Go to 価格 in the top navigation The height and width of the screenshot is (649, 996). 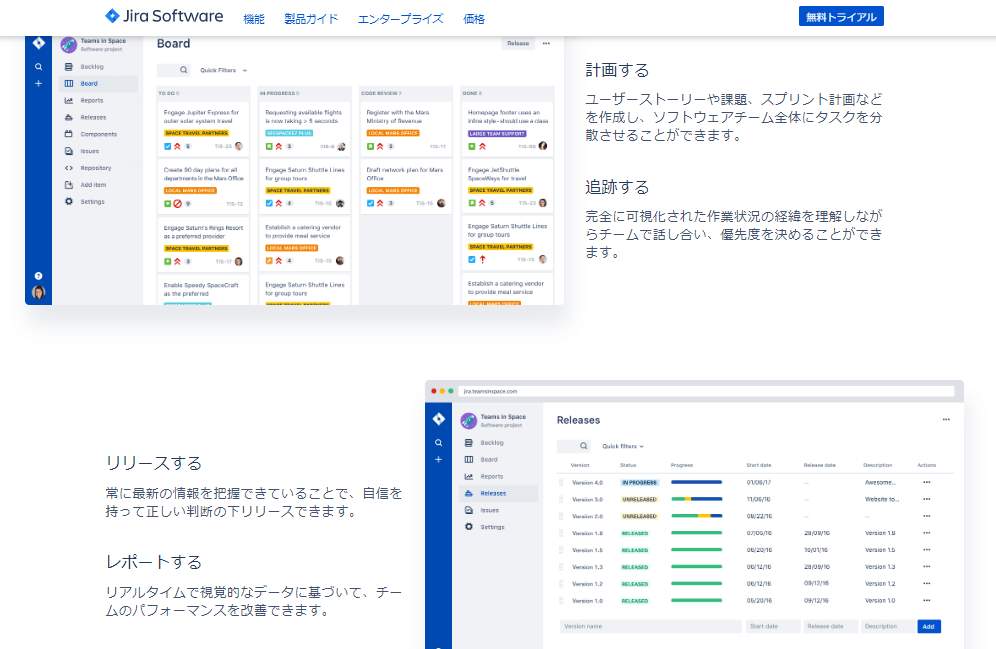(x=474, y=19)
